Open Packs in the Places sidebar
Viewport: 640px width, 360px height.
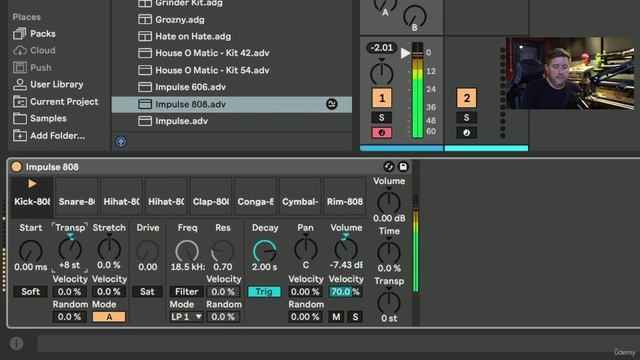tap(34, 33)
